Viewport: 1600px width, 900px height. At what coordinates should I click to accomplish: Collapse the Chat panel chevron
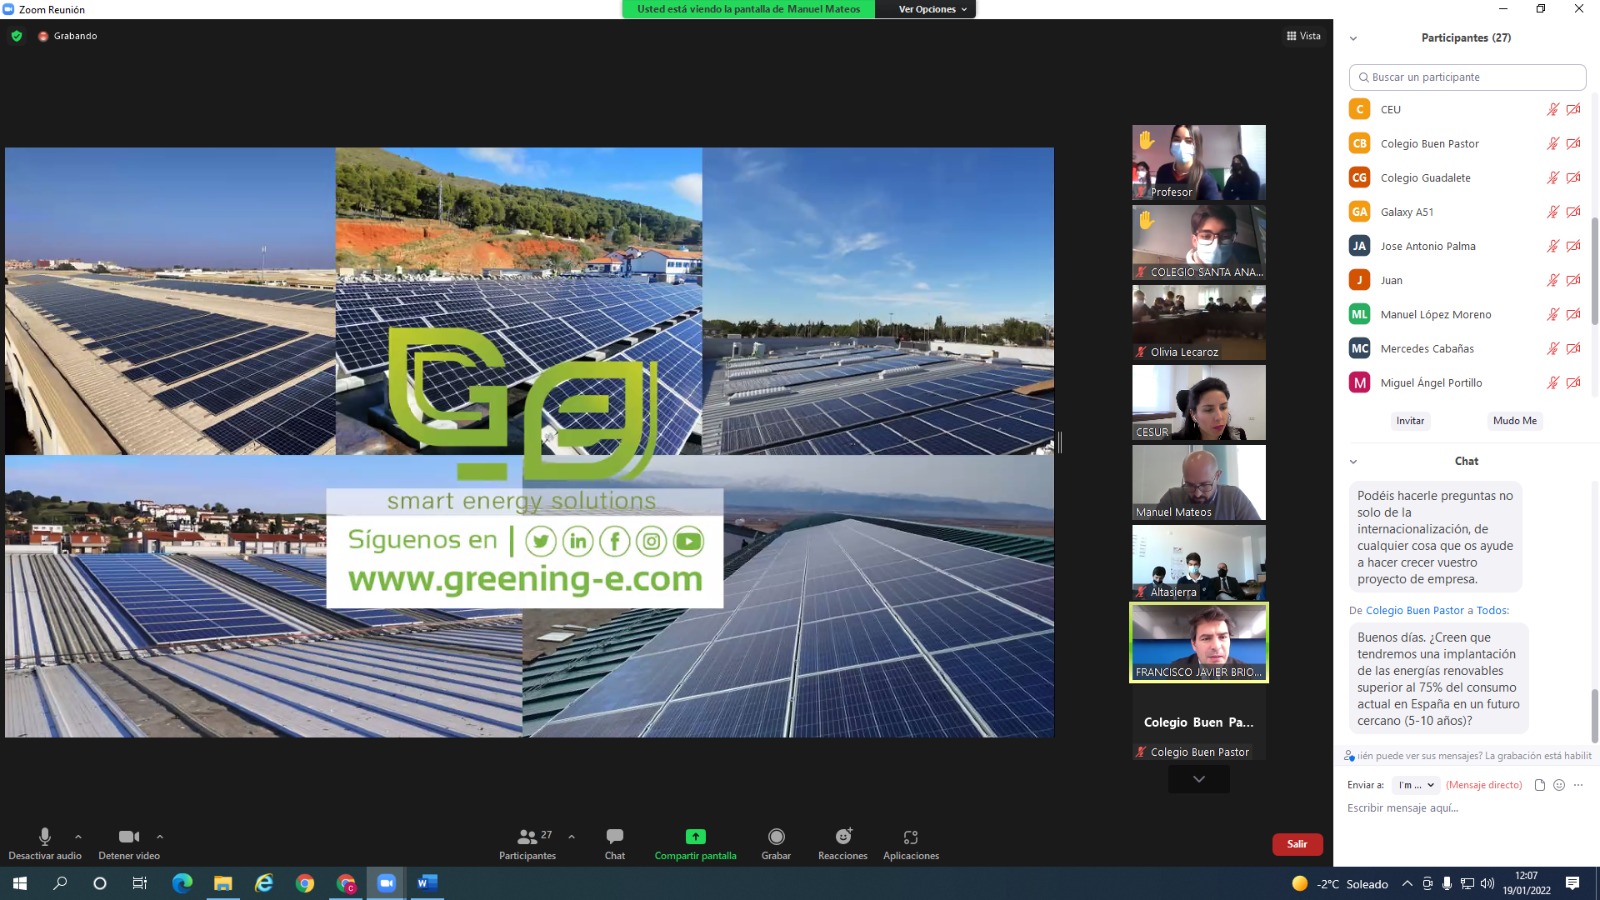(1353, 462)
